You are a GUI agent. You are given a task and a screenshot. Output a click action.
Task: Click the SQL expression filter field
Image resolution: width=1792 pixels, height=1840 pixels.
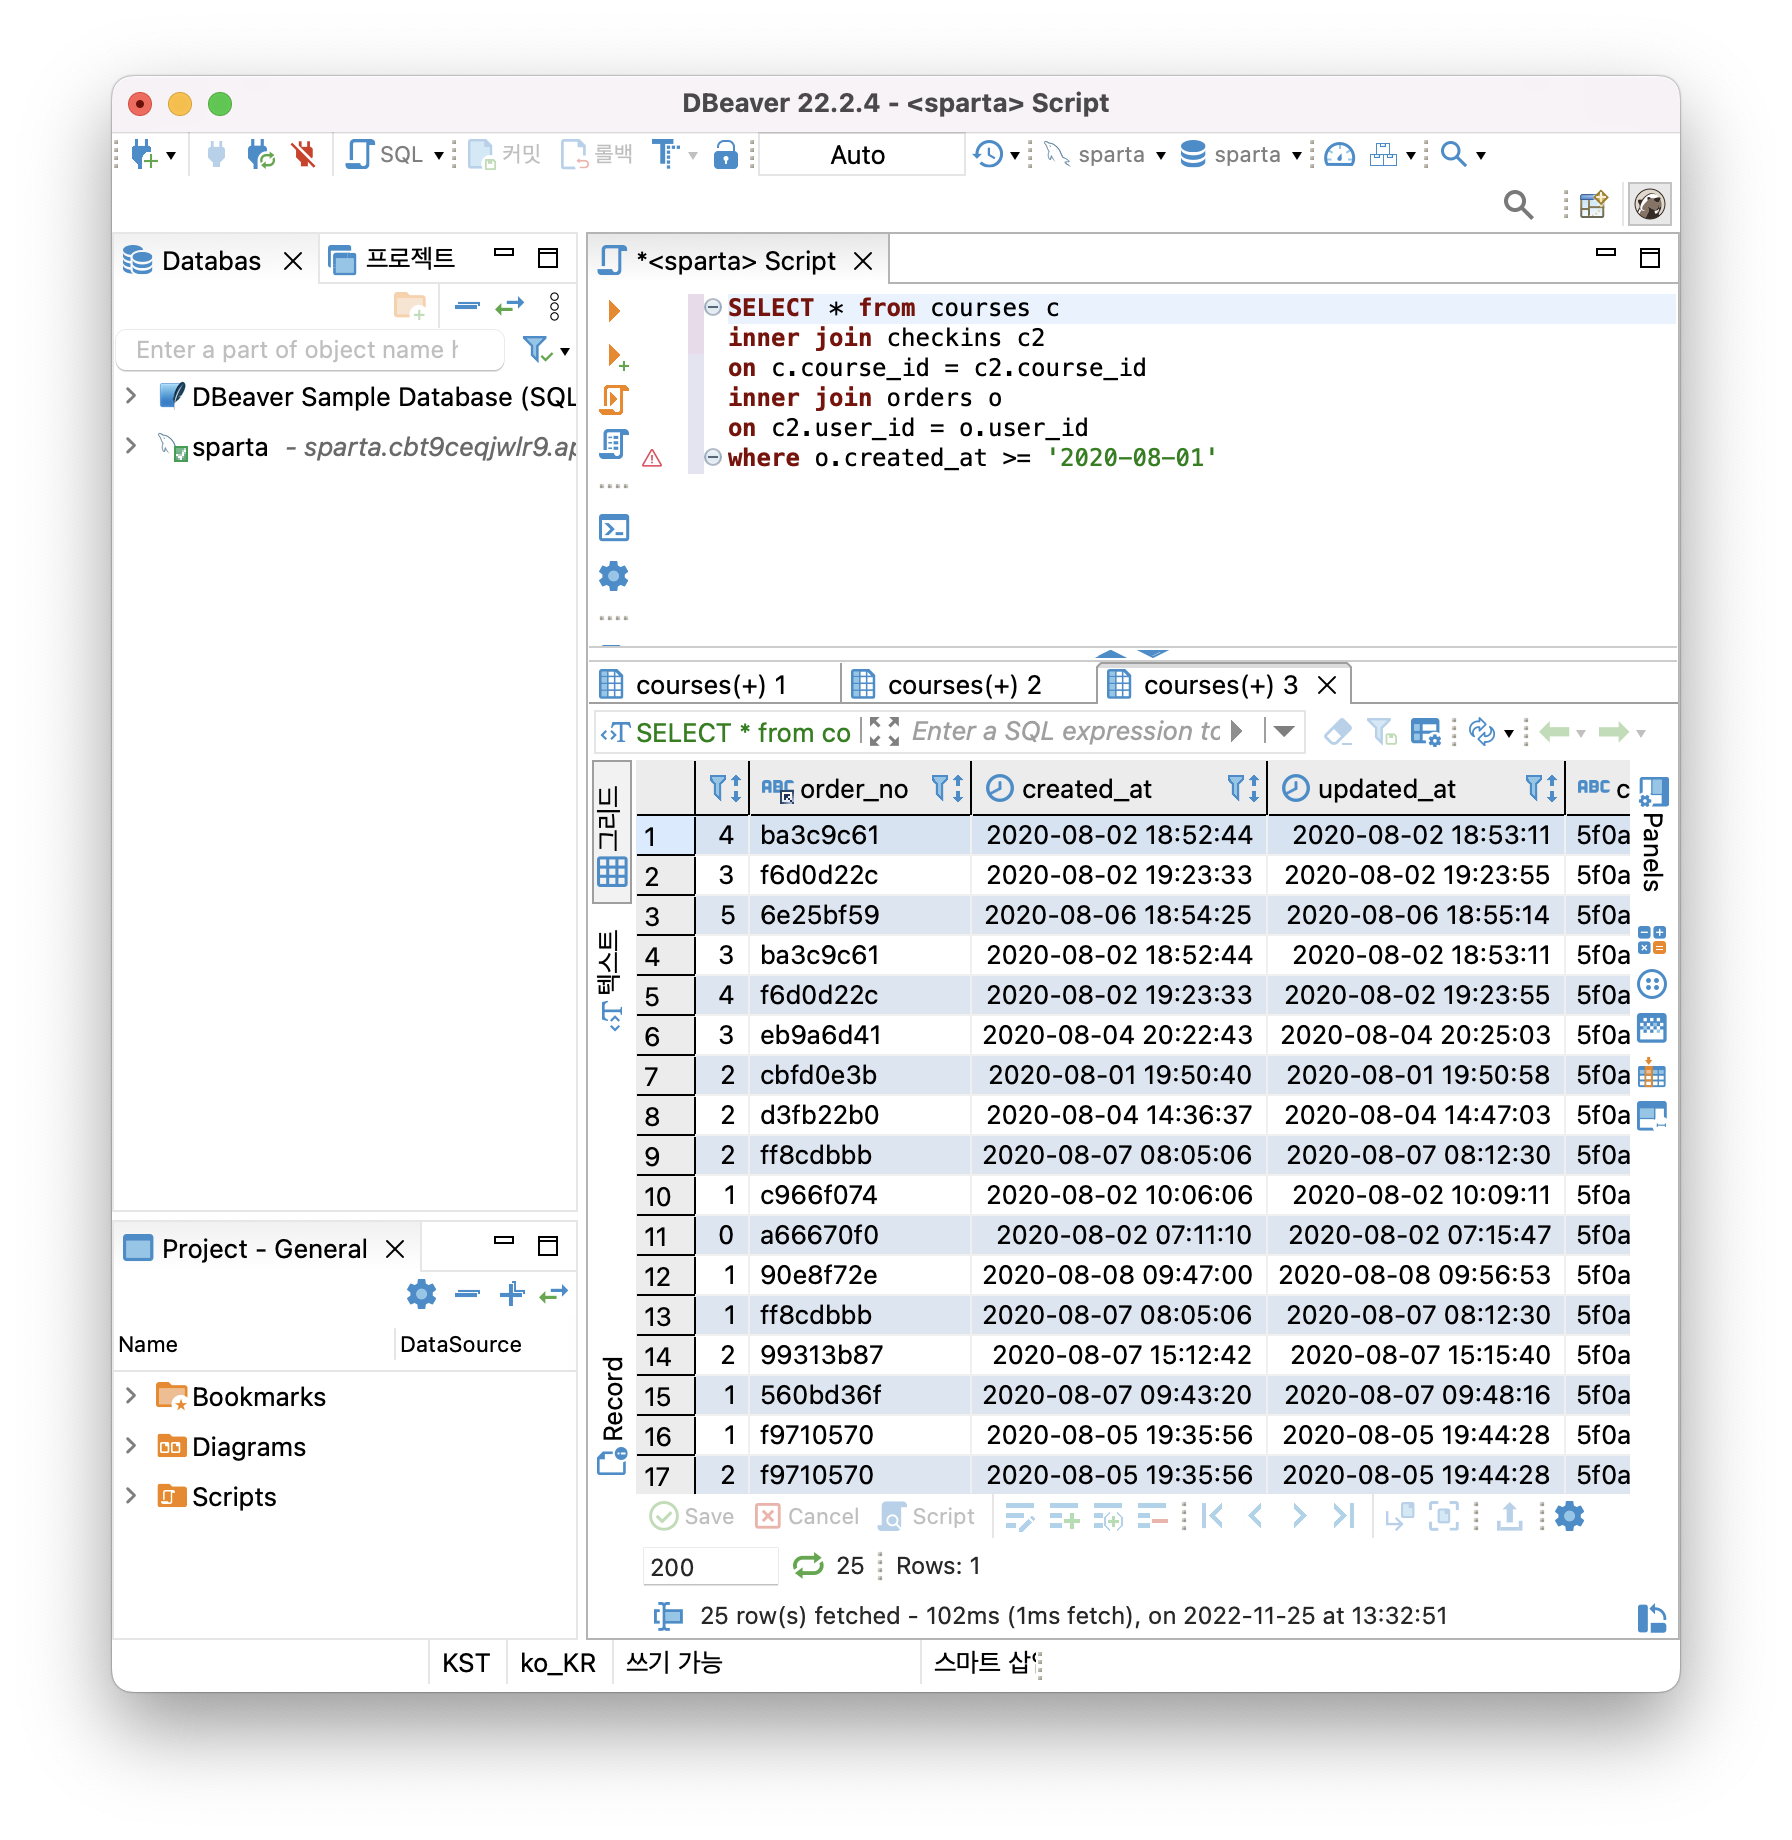(x=1067, y=732)
